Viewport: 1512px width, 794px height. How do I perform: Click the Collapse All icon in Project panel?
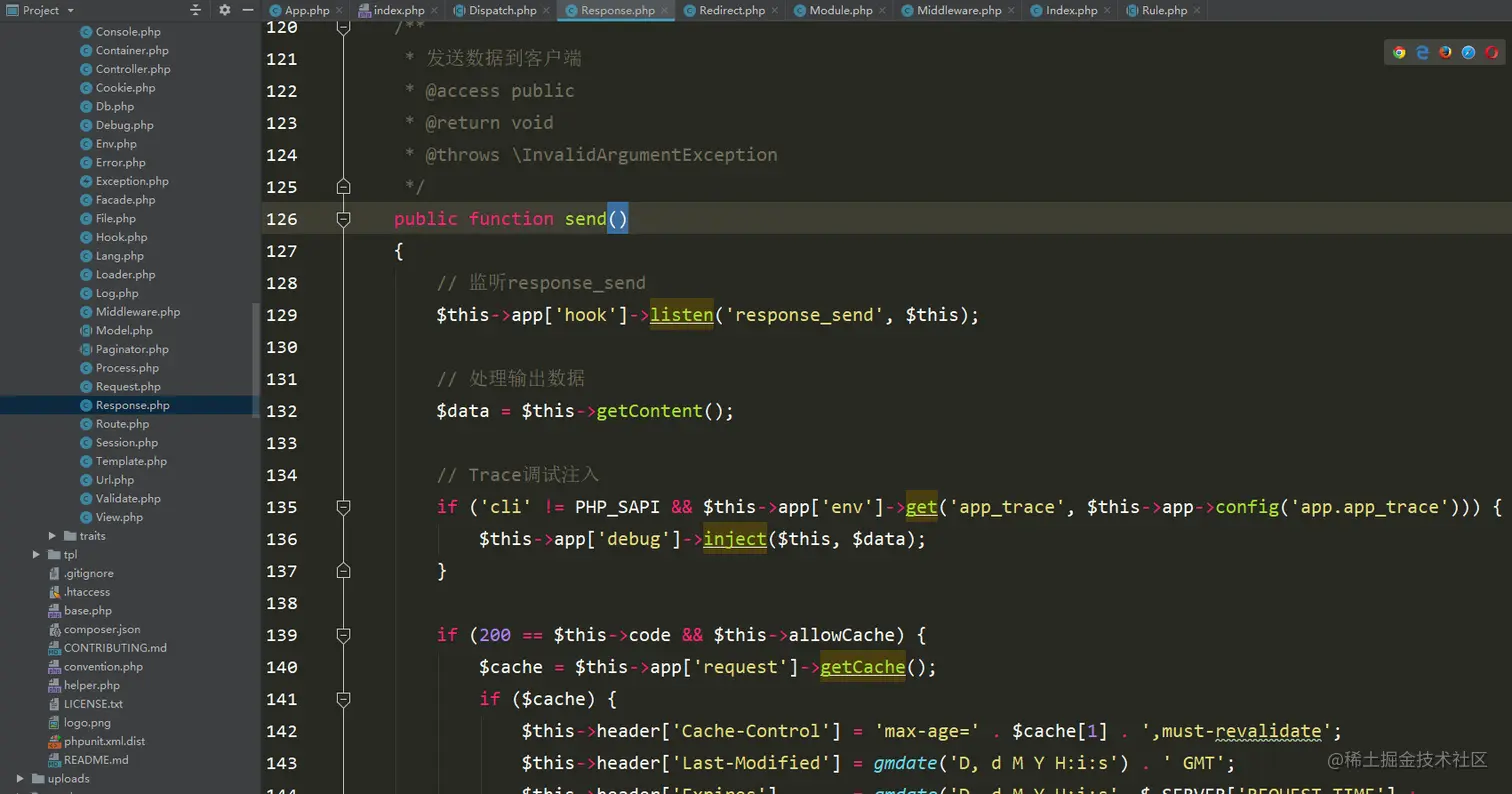point(196,10)
